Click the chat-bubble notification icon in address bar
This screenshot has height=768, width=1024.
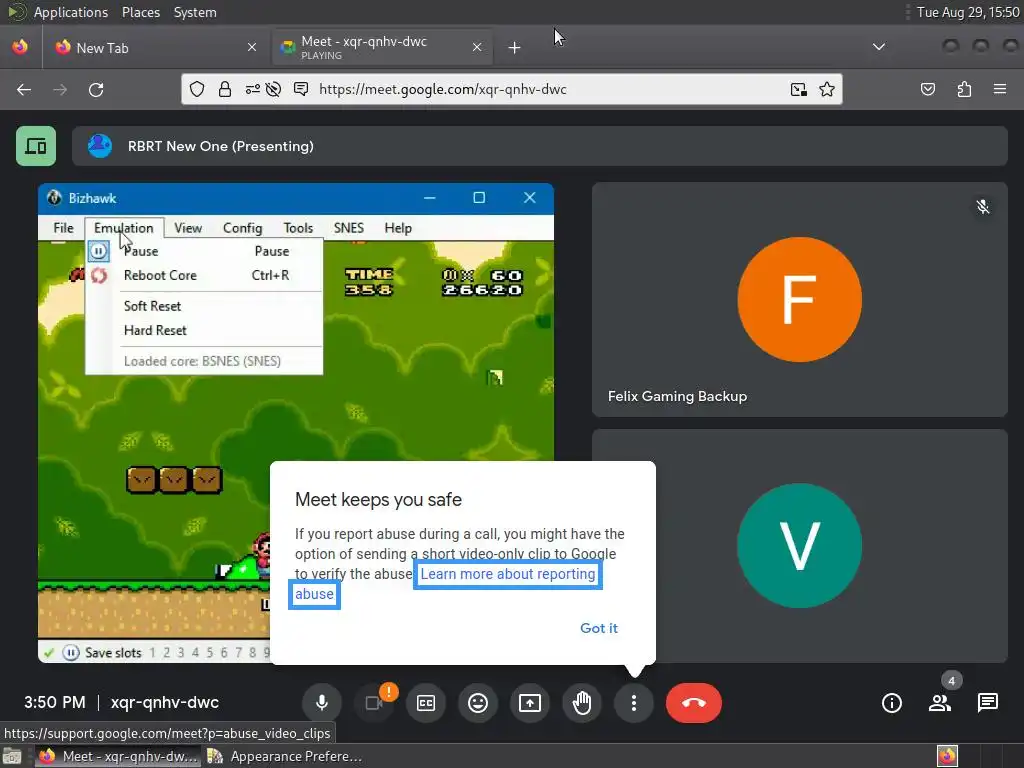tap(301, 89)
